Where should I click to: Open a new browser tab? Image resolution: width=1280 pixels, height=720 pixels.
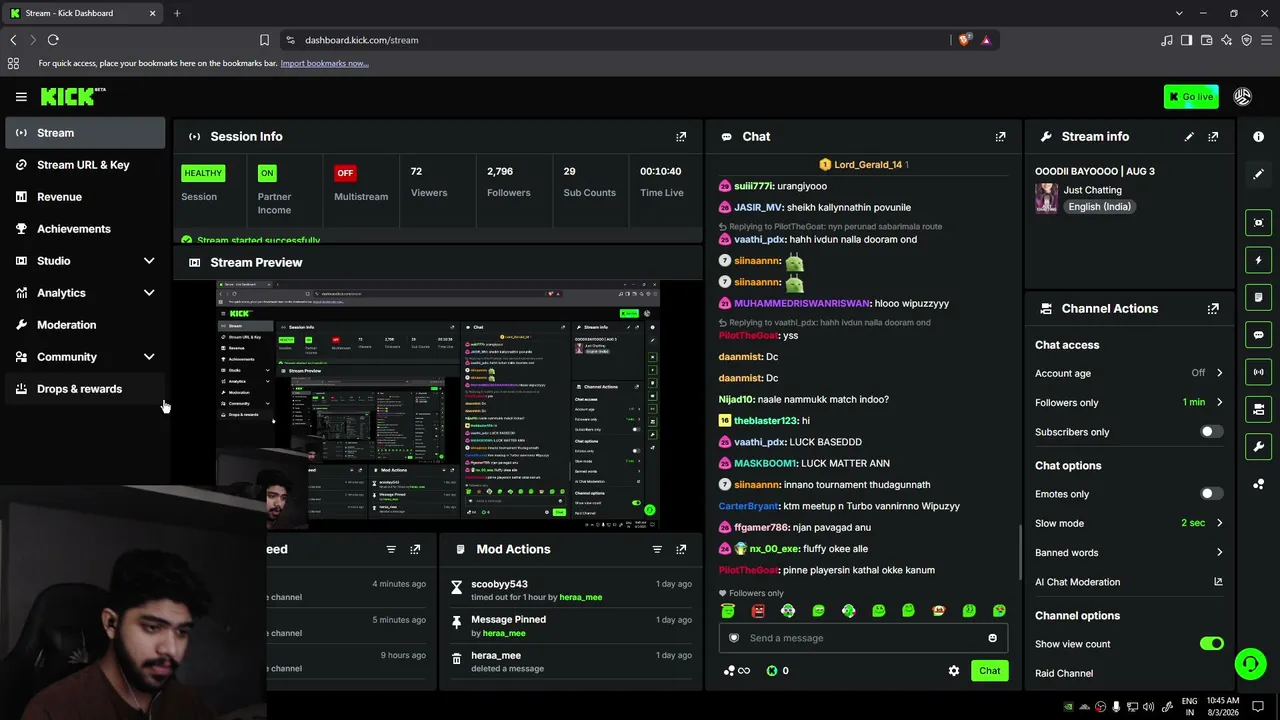[177, 13]
